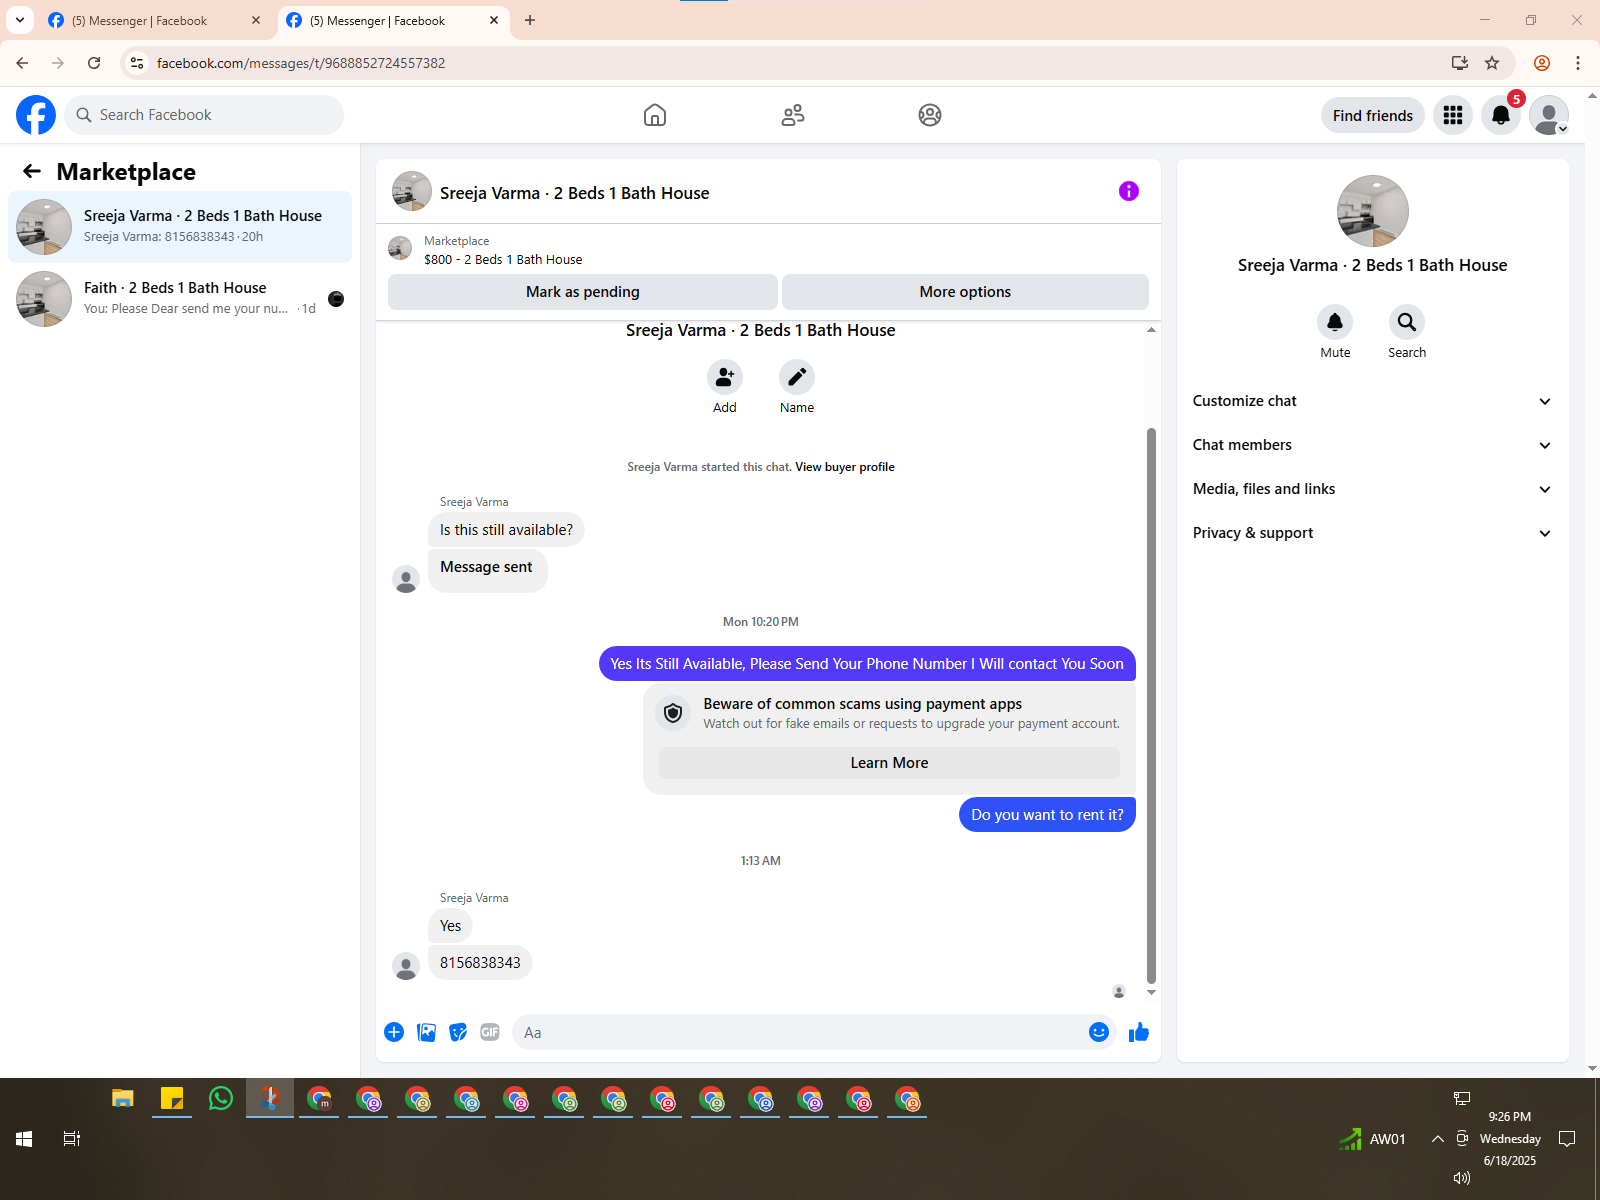
Task: Open the Chrome profile icon
Action: 1542,63
